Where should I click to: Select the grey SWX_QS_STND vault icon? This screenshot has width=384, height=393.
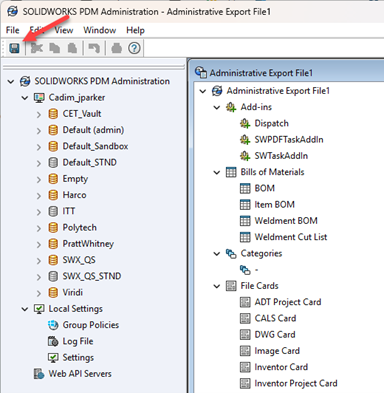[x=53, y=276]
